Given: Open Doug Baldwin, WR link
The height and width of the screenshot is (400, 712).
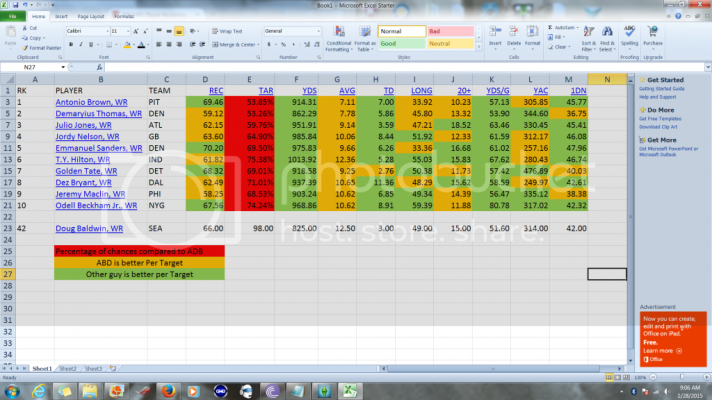Looking at the screenshot, I should (x=89, y=228).
